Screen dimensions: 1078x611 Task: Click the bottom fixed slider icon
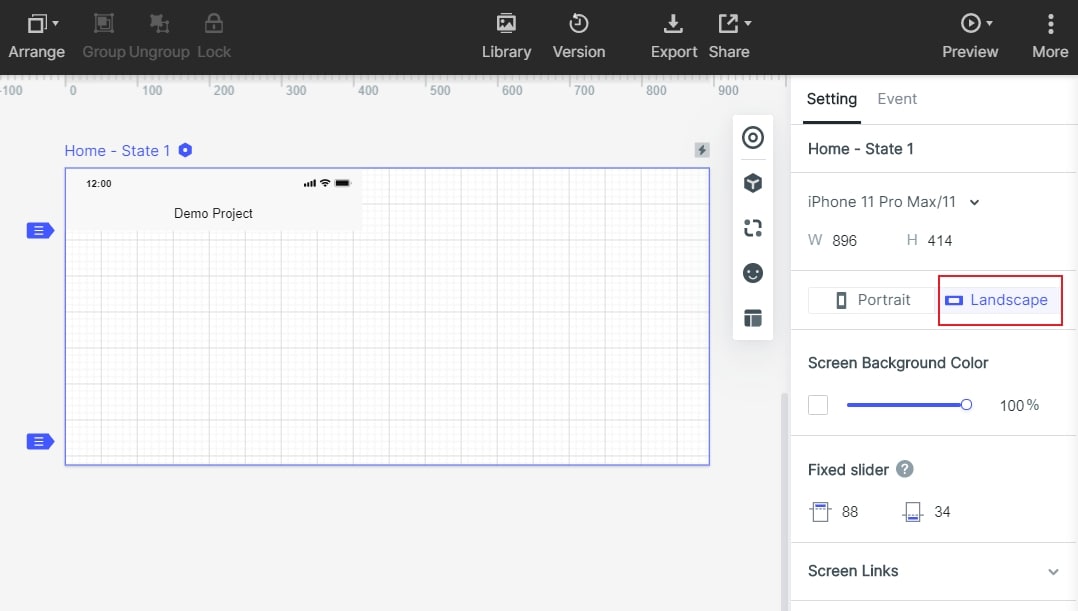pyautogui.click(x=912, y=511)
